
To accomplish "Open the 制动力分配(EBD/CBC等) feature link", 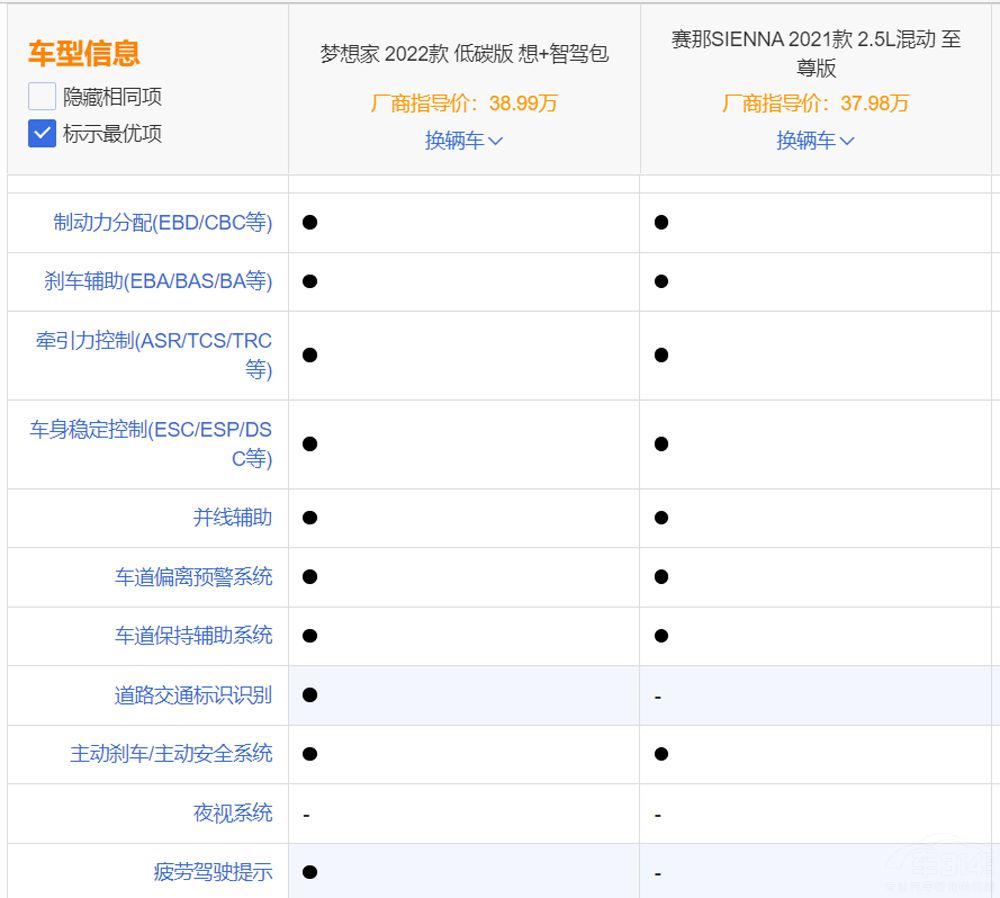I will tap(162, 222).
